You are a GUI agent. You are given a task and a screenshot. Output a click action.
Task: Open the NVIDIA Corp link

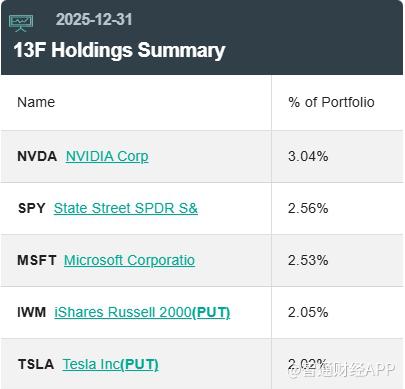pos(107,156)
